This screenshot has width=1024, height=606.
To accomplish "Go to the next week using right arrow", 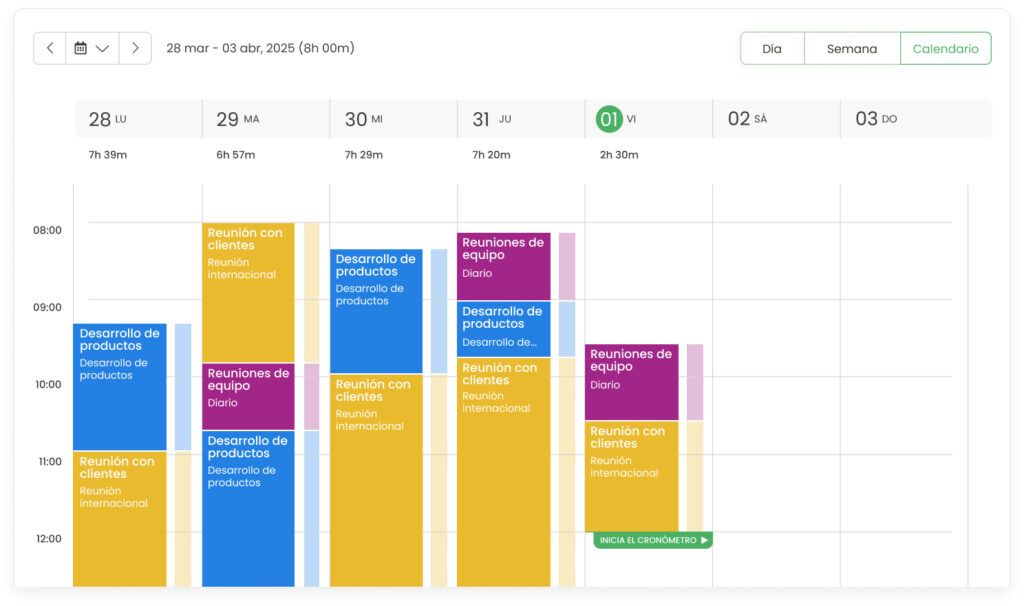I will click(x=136, y=47).
